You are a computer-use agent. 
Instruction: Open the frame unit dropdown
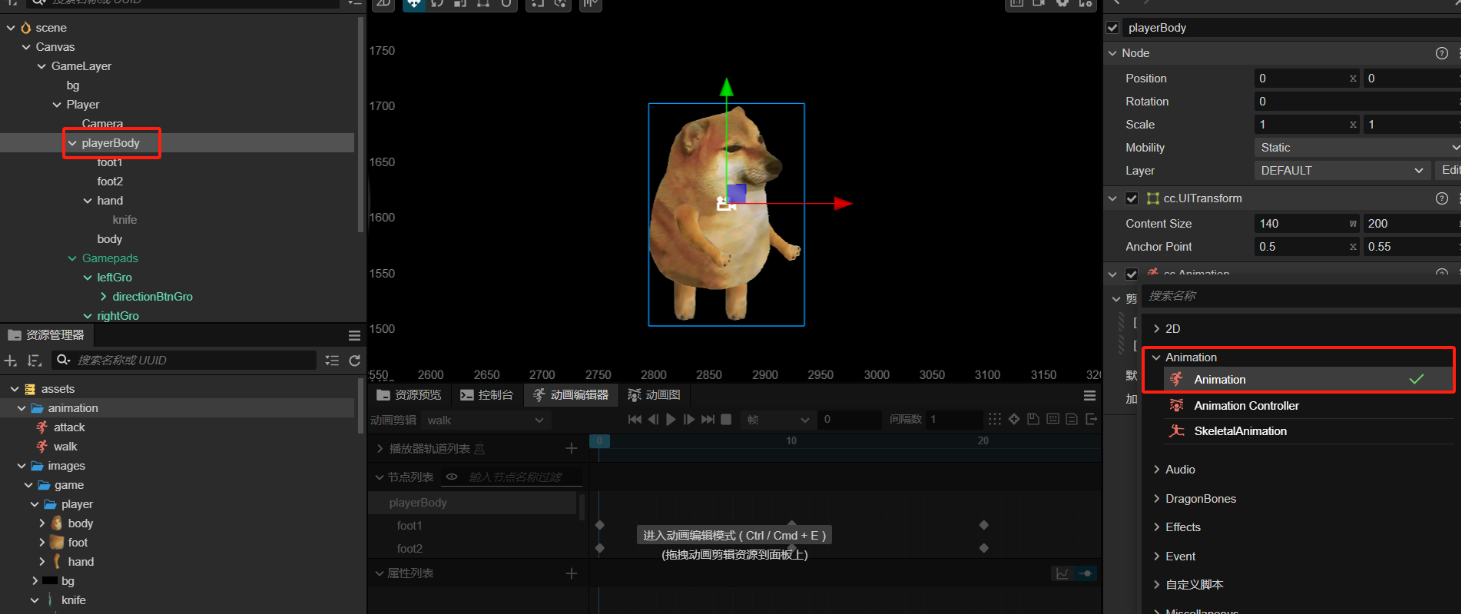(776, 420)
